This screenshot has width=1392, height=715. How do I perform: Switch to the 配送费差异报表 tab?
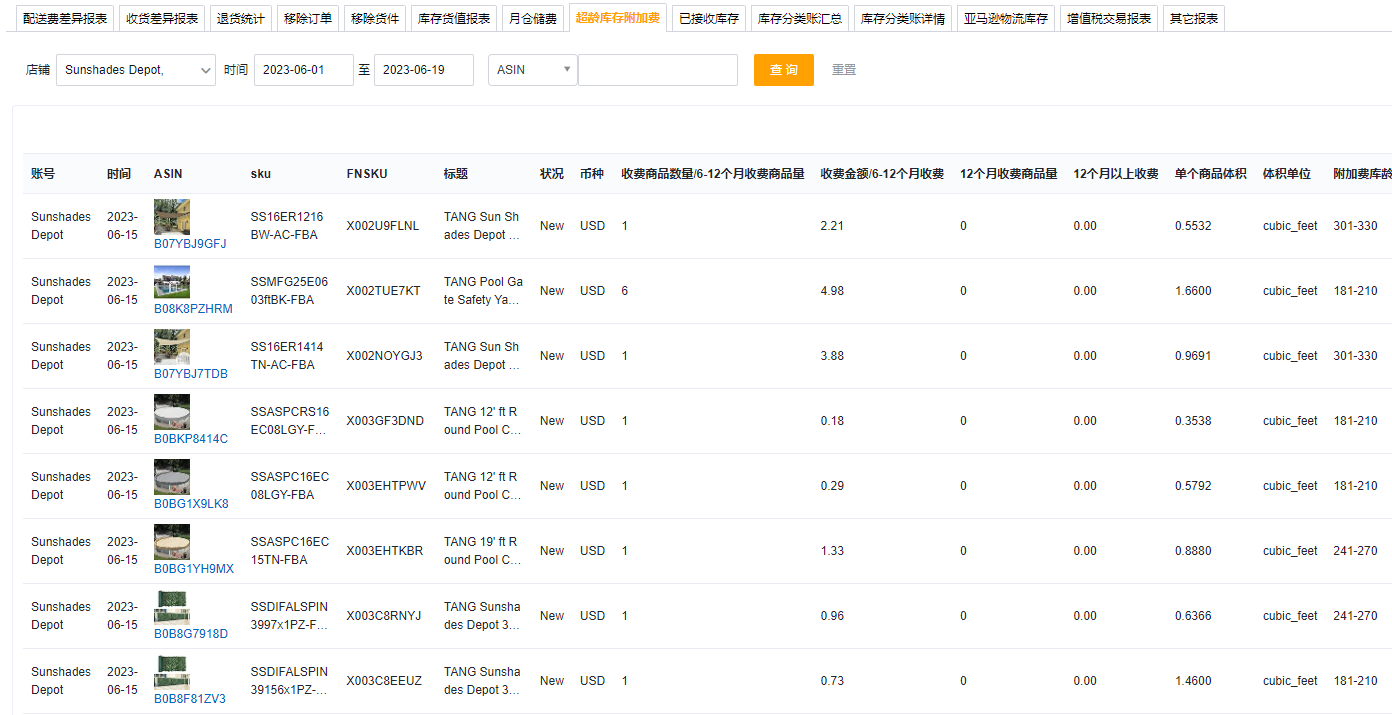click(x=65, y=18)
